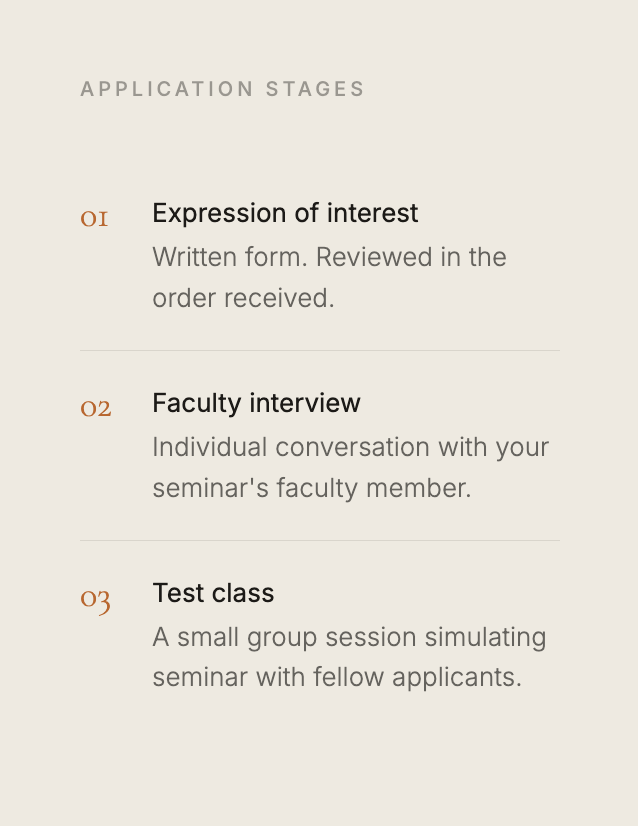Click the divider below Expression of interest
Viewport: 638px width, 826px height.
[x=320, y=350]
